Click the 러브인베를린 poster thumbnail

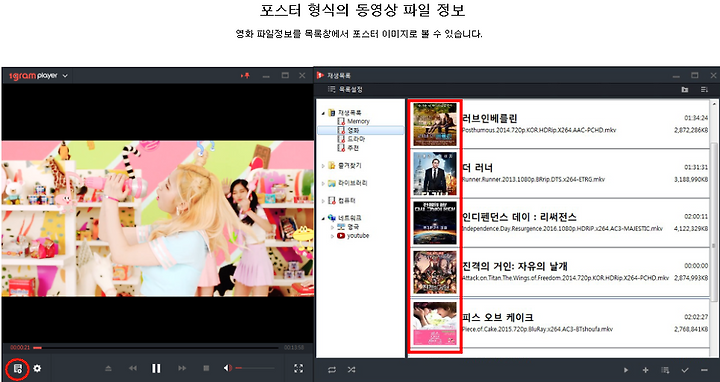434,124
